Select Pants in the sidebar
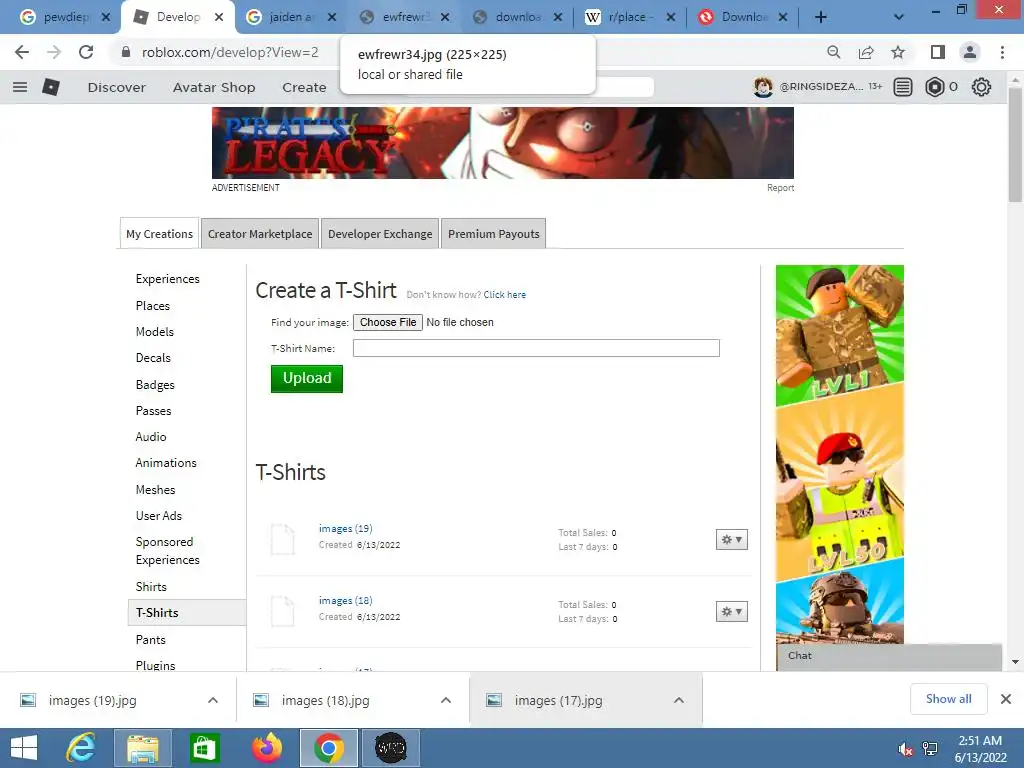 tap(150, 639)
